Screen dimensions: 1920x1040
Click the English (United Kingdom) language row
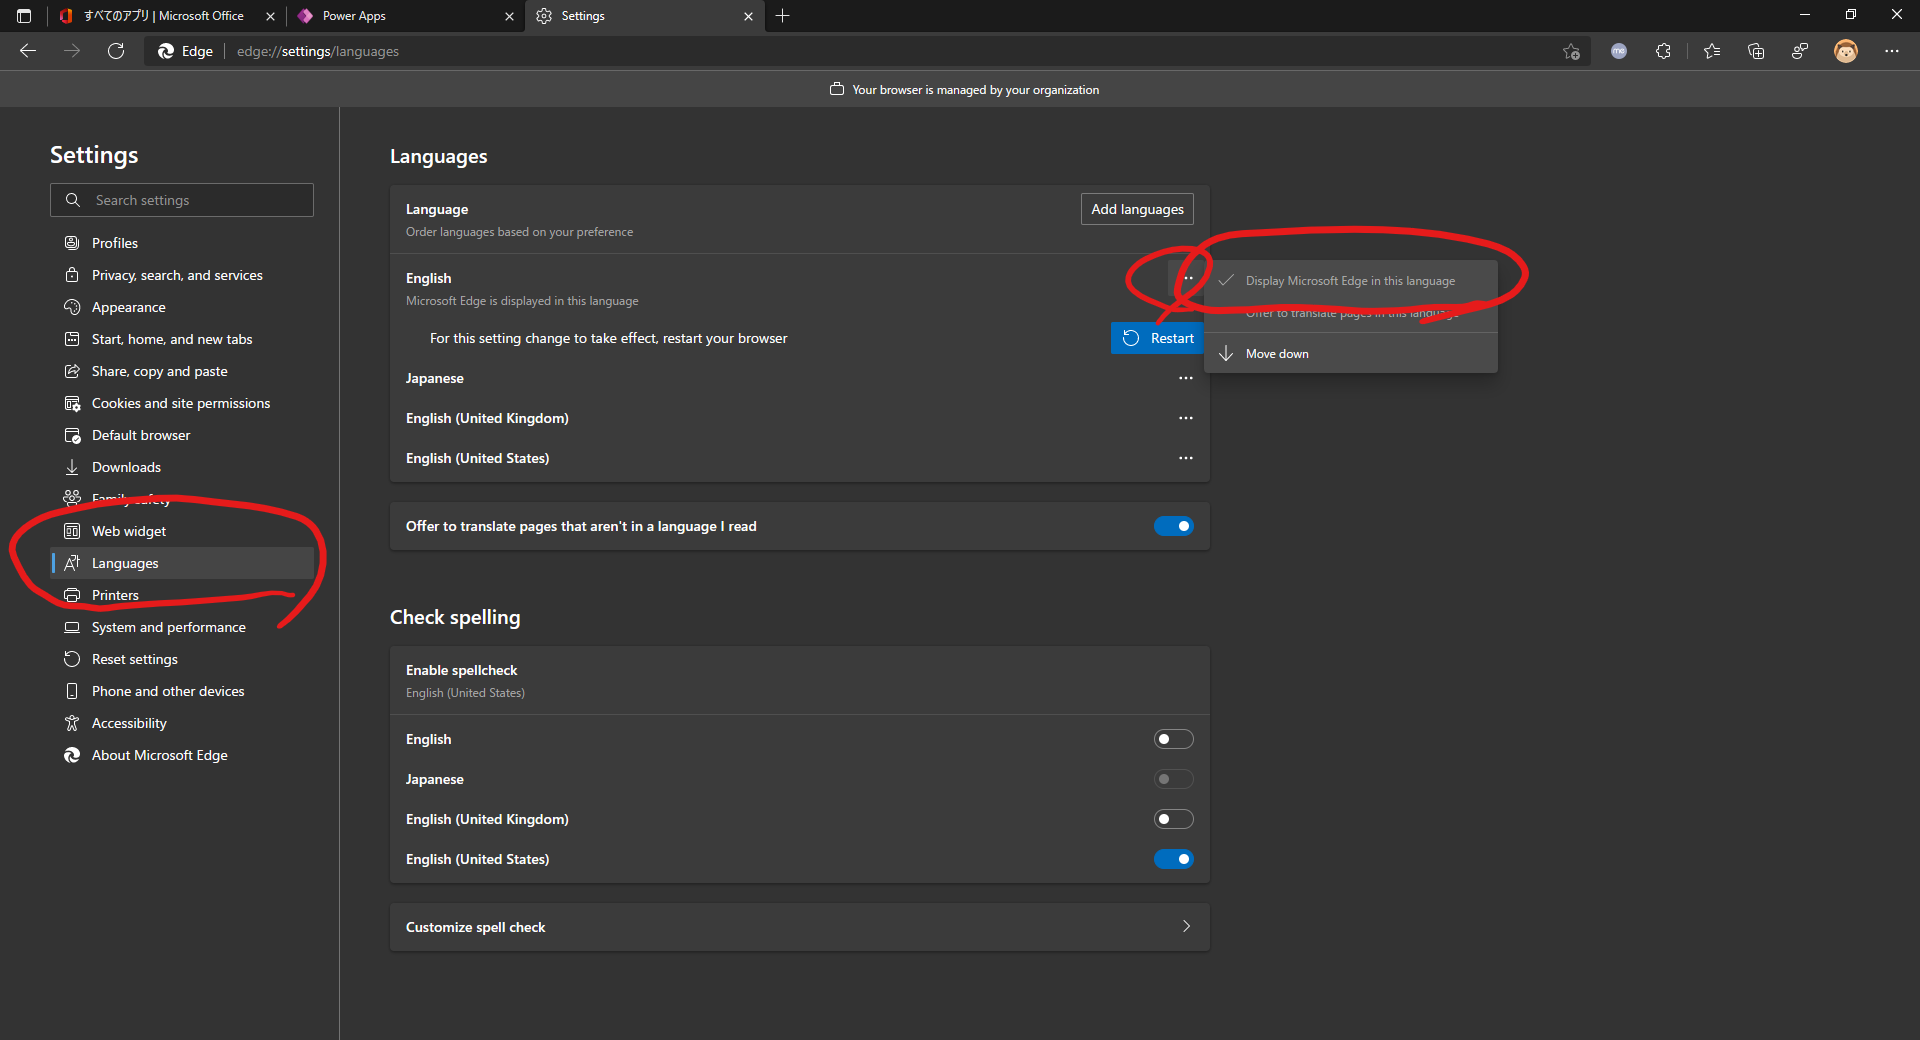tap(800, 418)
